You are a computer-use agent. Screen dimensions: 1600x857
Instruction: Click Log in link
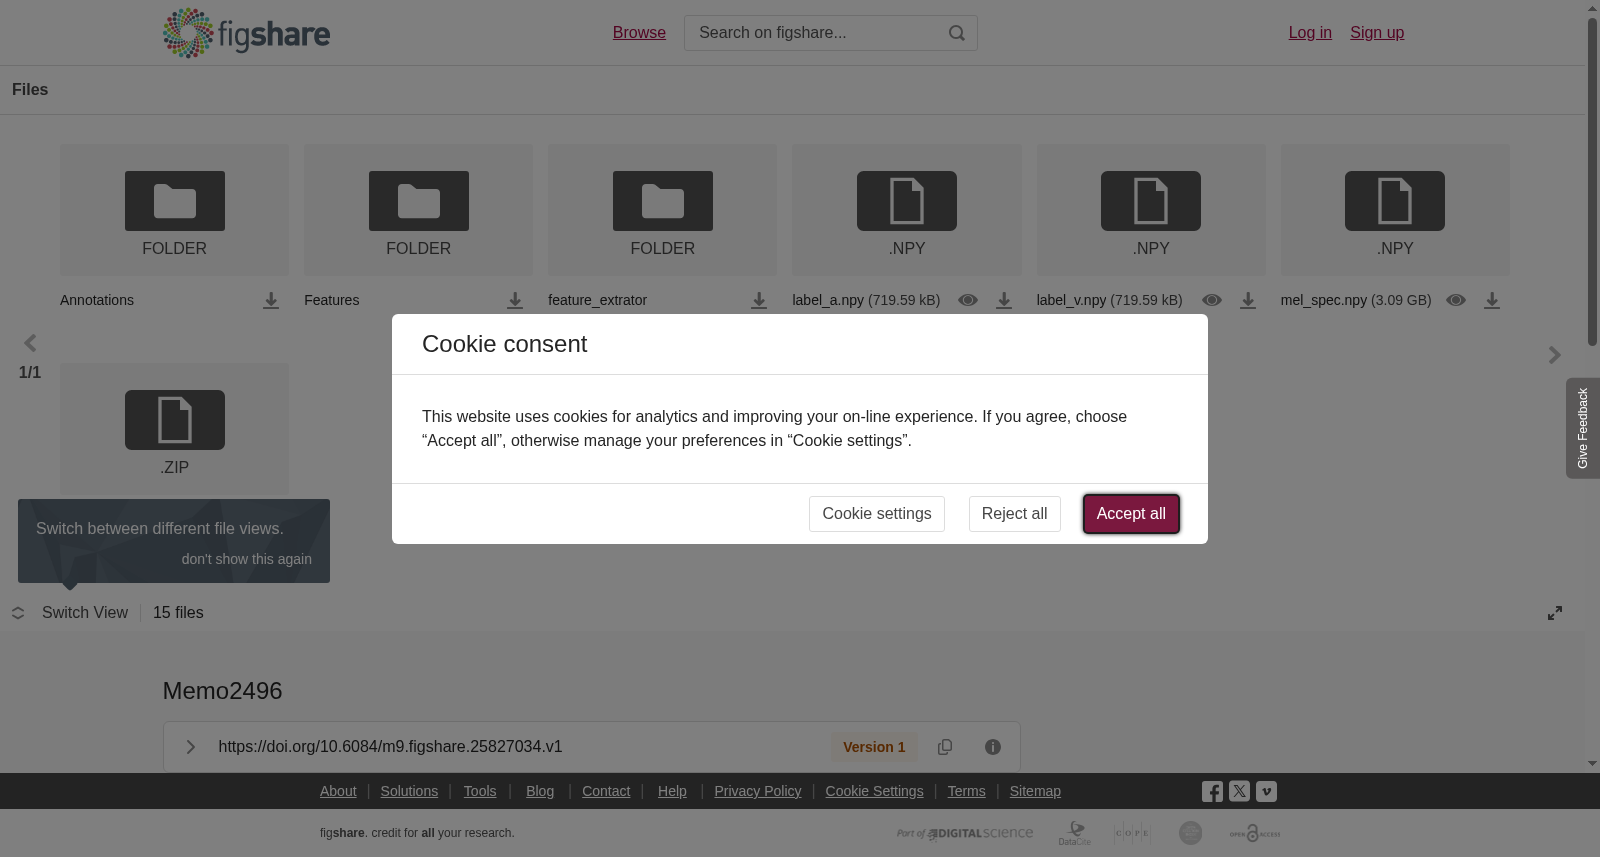pos(1310,33)
